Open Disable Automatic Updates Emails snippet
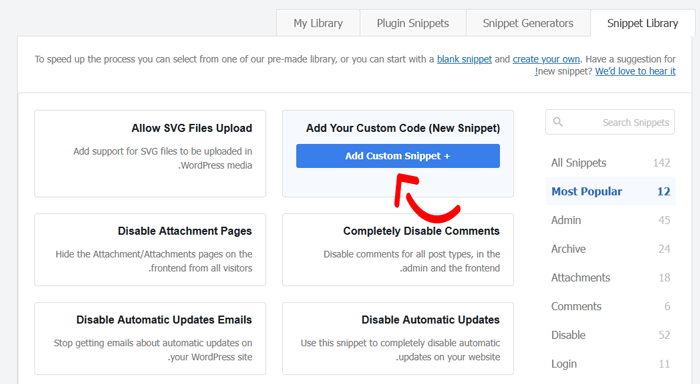Screen dimensions: 700x384 point(150,338)
